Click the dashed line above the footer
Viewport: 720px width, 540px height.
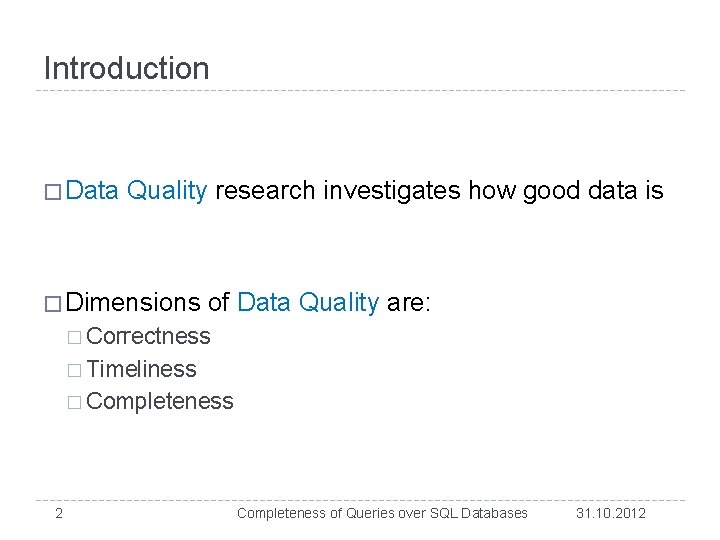[360, 500]
